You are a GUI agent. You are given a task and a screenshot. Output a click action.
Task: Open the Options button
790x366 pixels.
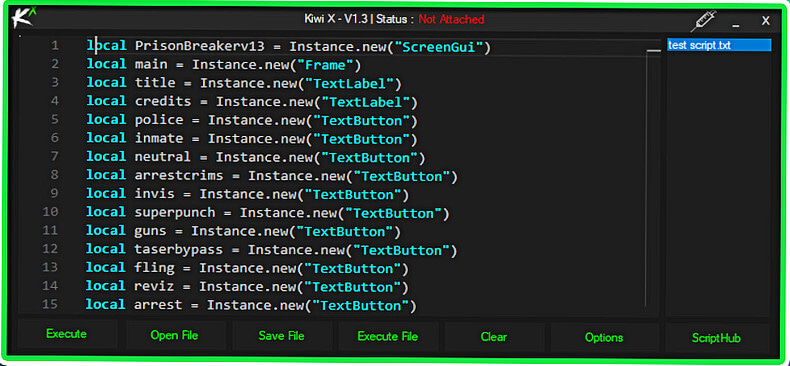604,337
